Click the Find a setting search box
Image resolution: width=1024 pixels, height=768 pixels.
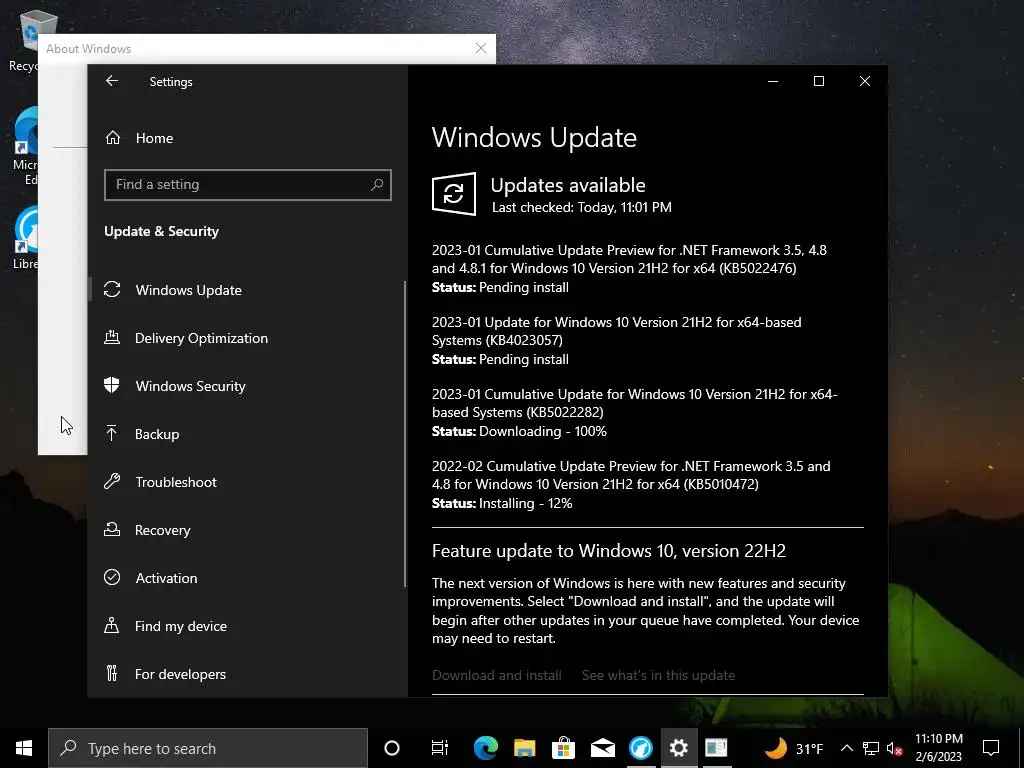tap(248, 185)
